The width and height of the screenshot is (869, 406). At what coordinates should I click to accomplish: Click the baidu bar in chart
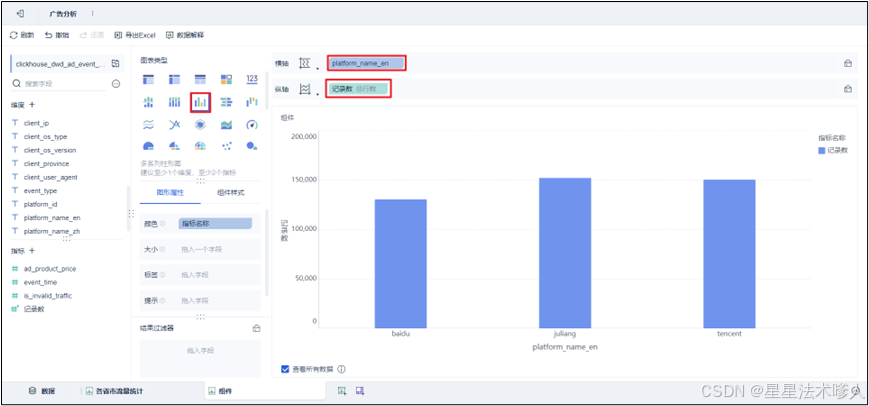point(401,264)
